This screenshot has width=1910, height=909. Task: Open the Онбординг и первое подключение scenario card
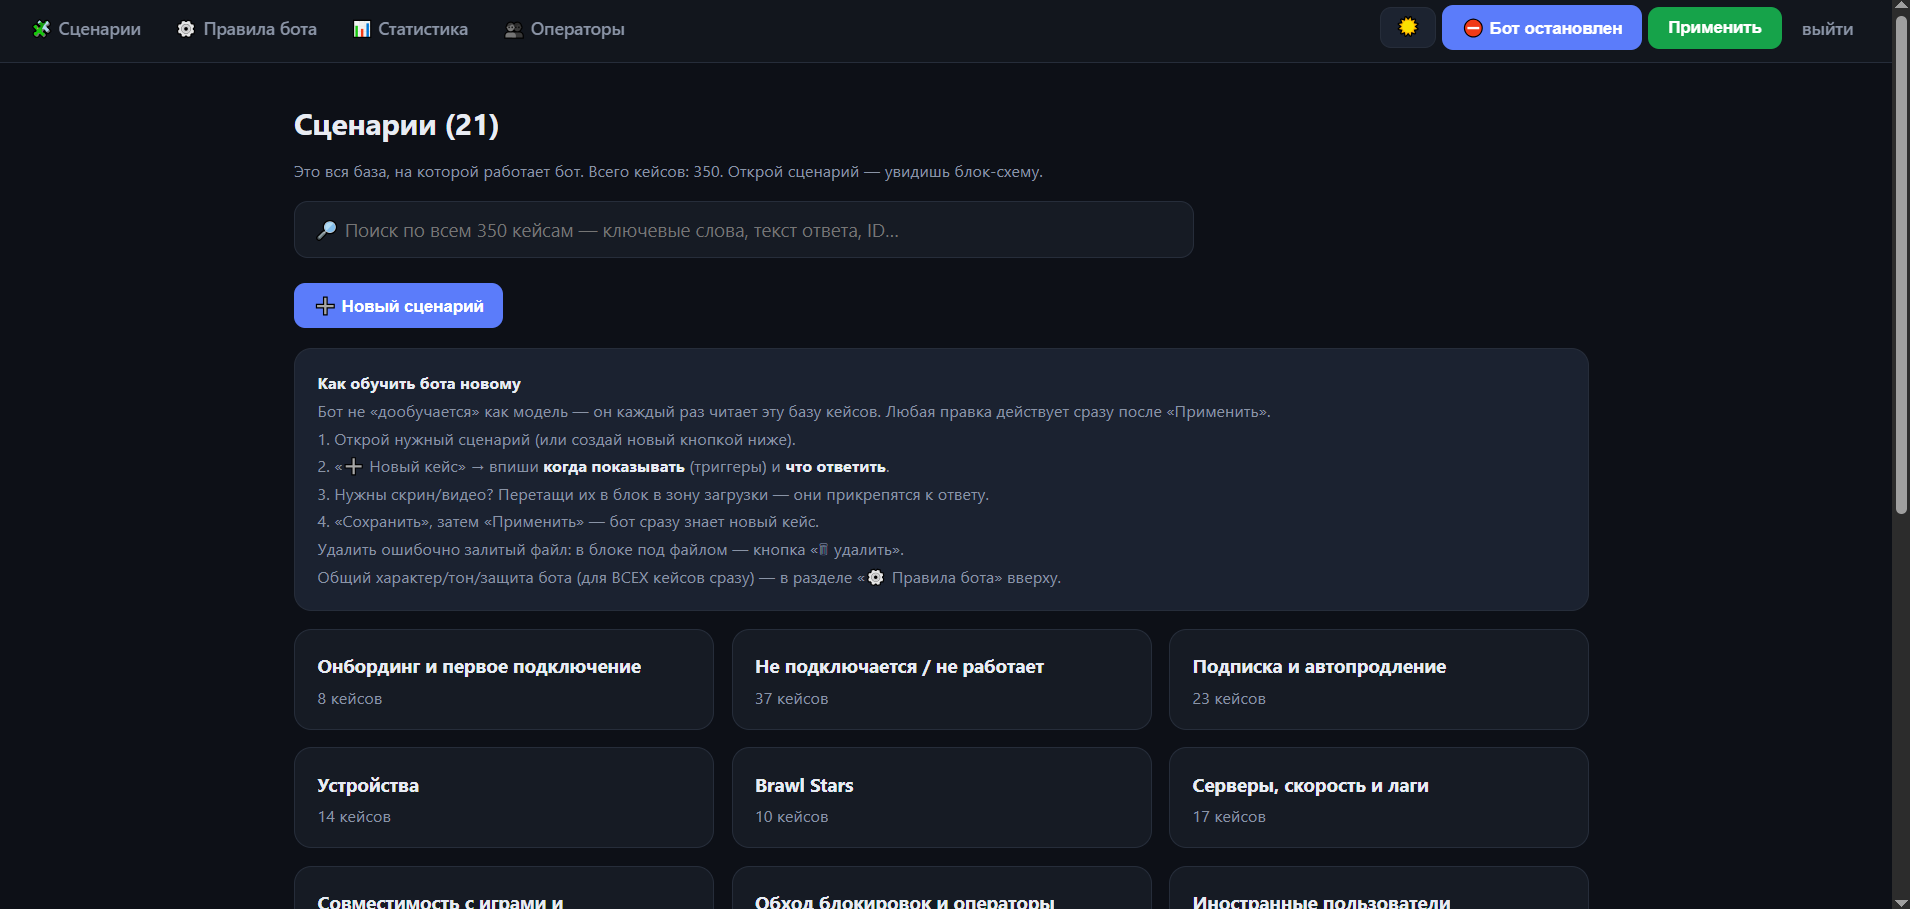click(x=504, y=680)
